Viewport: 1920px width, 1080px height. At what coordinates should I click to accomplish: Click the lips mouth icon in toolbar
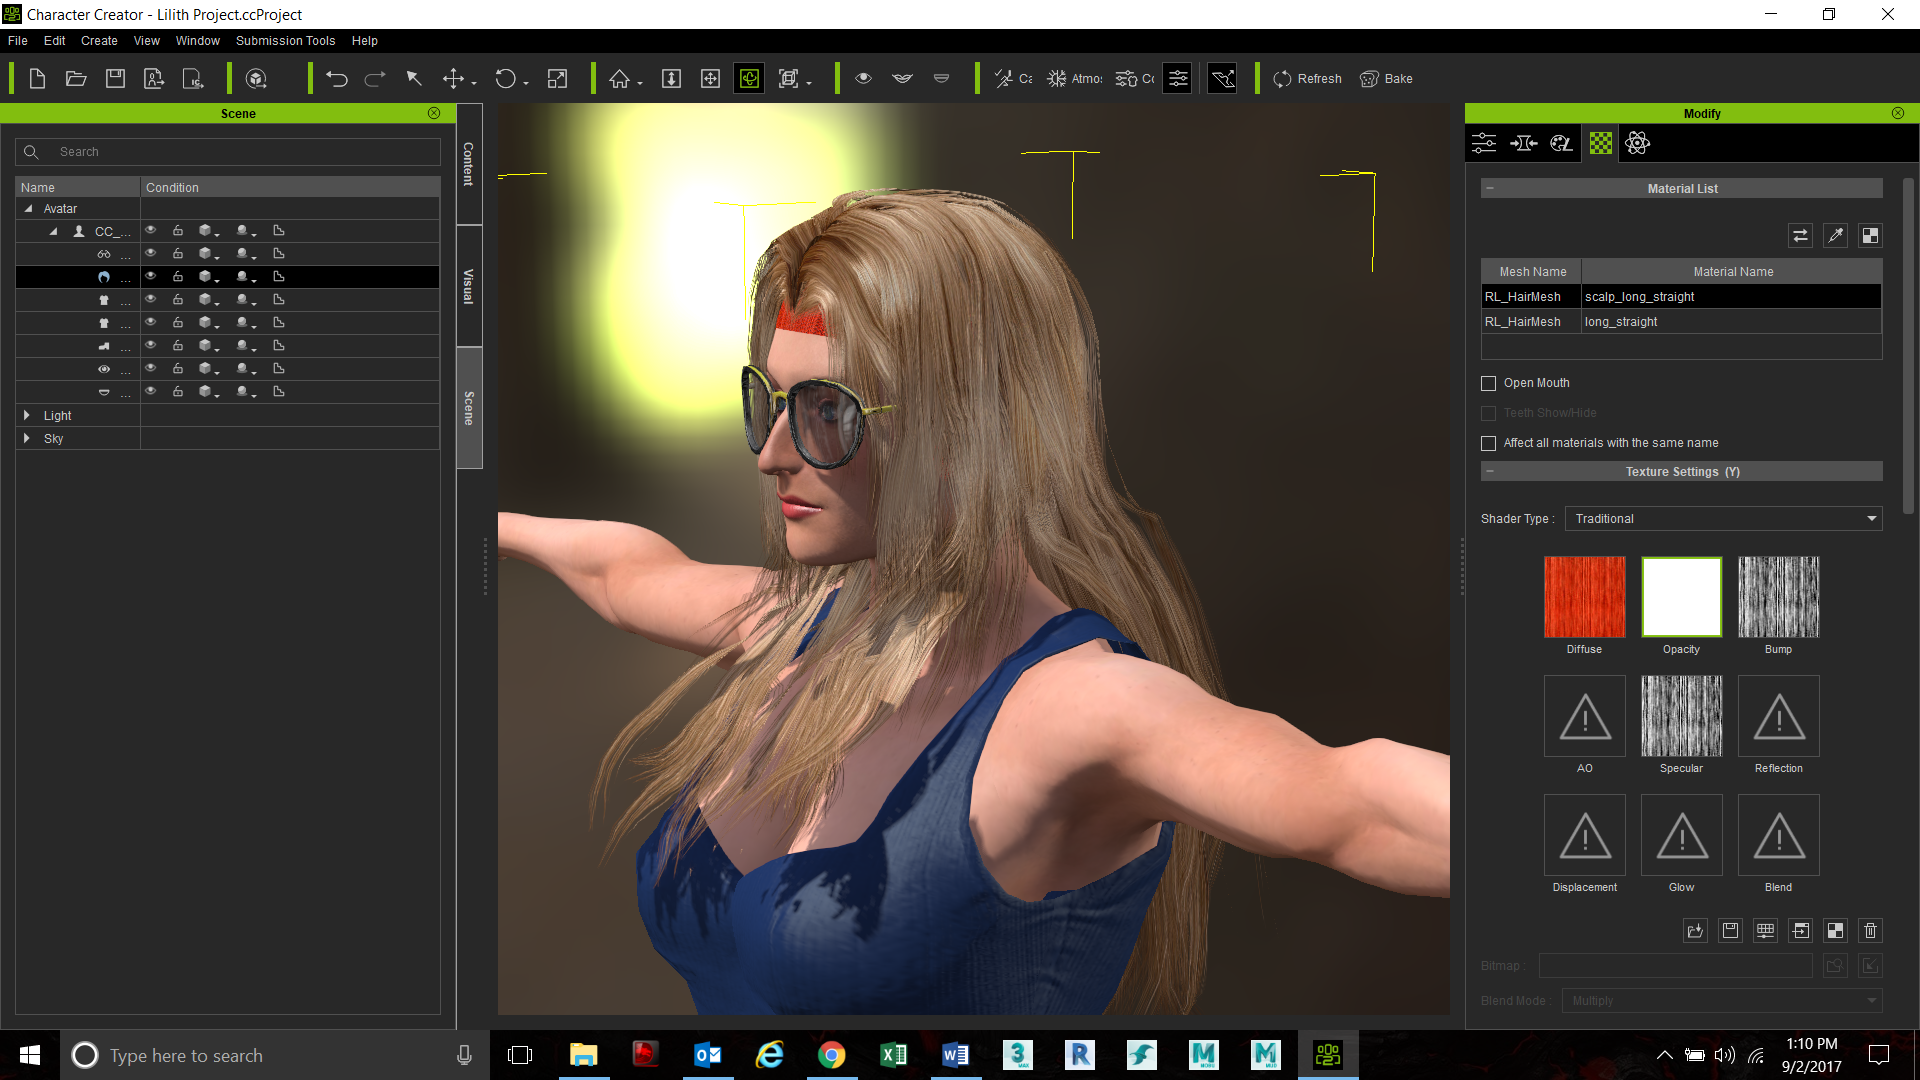click(902, 78)
